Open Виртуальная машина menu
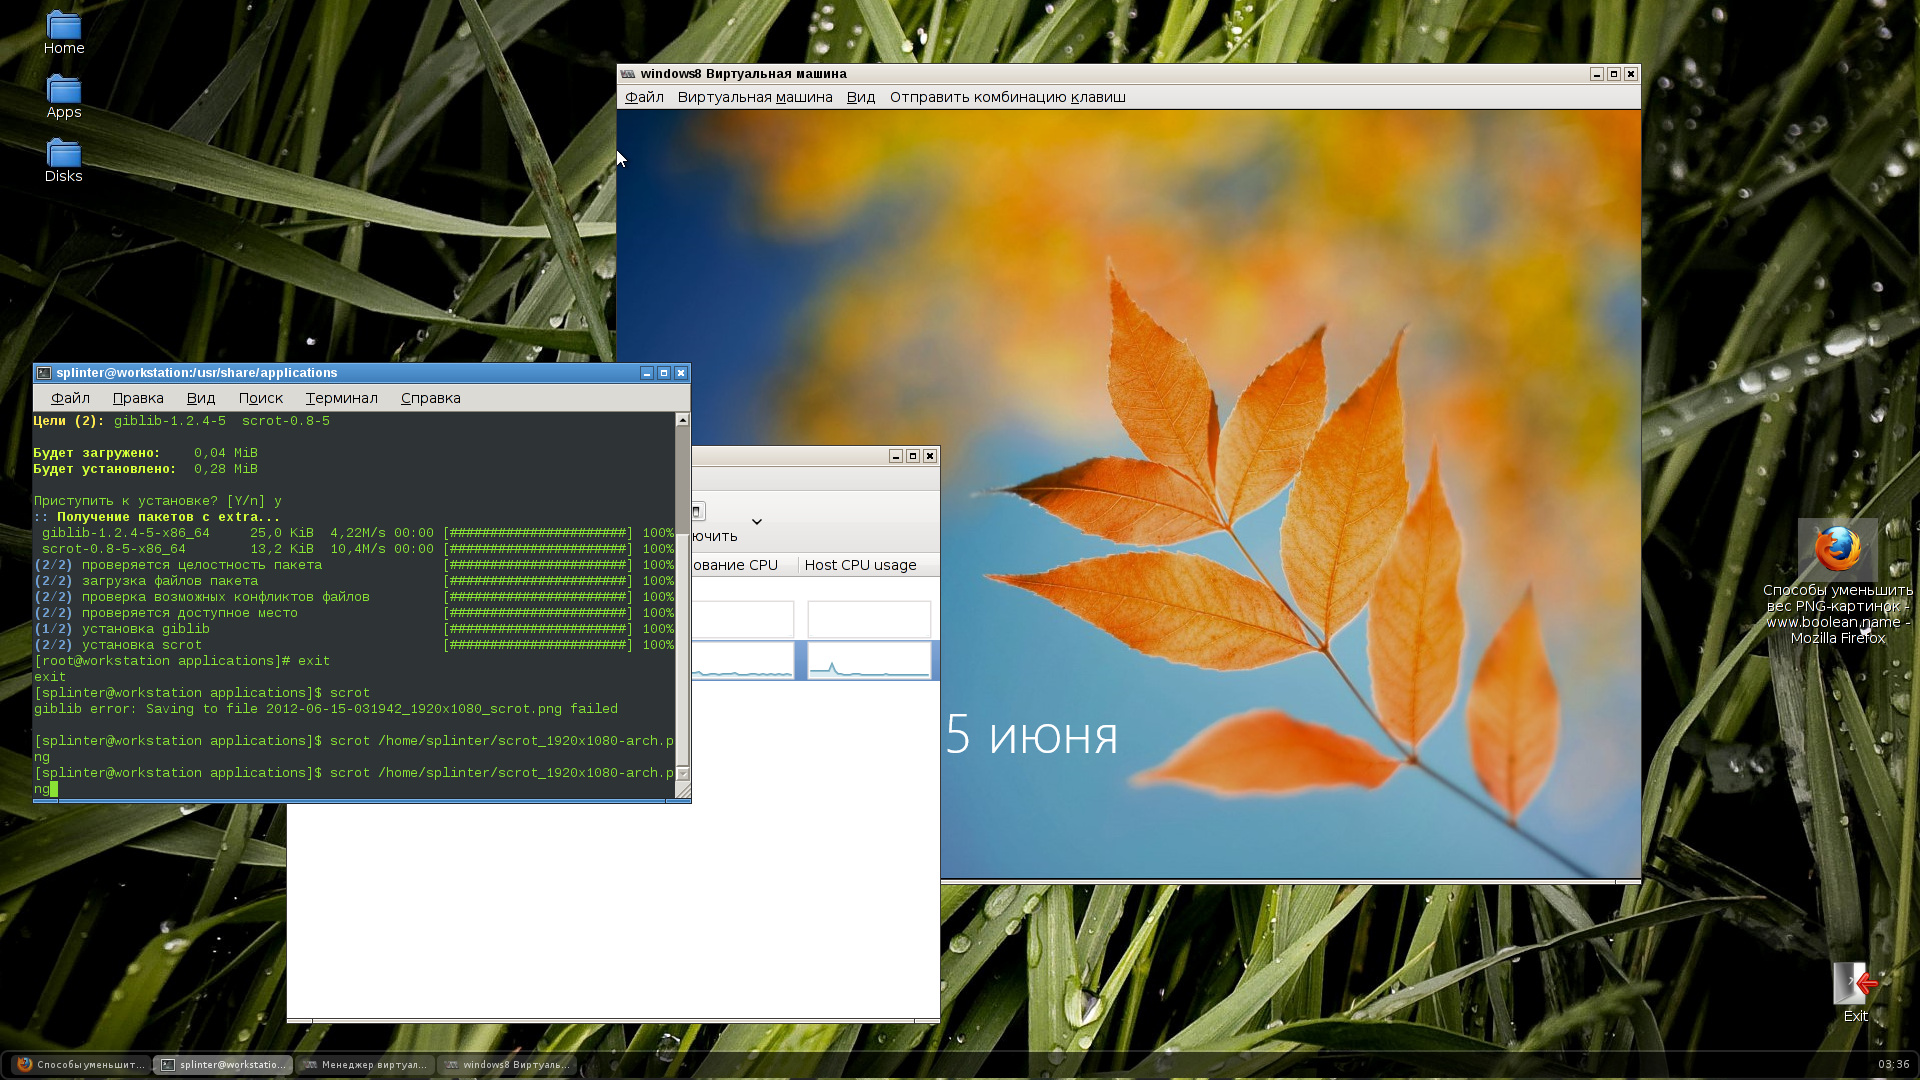 coord(754,97)
